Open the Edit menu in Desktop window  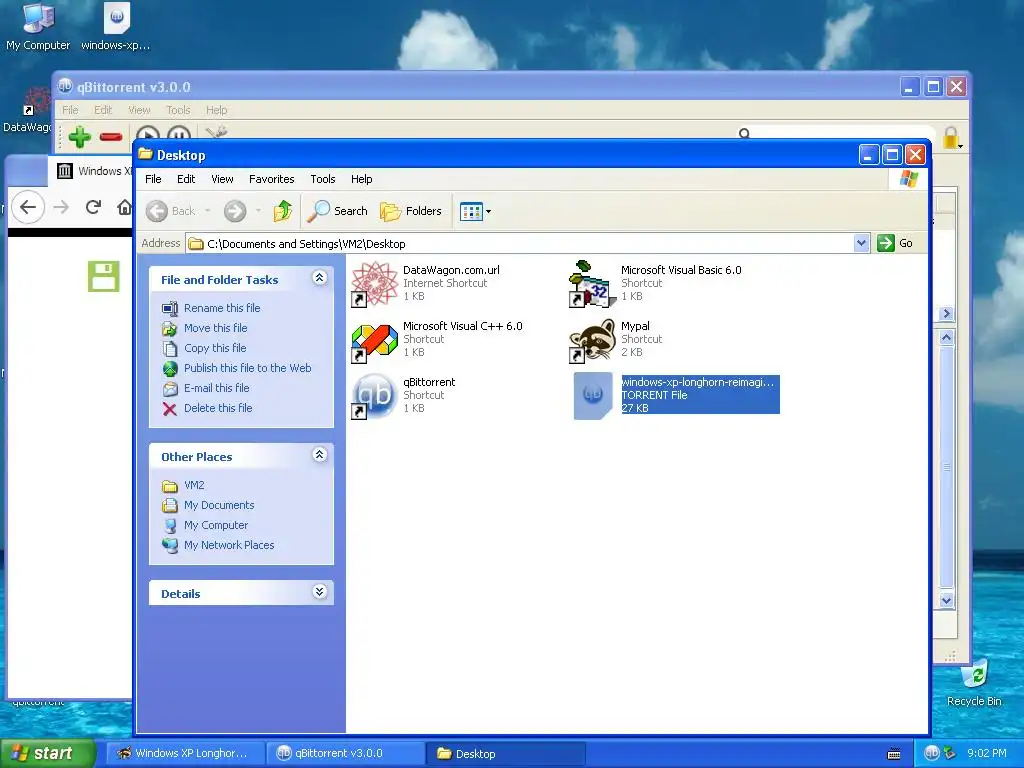(x=185, y=179)
